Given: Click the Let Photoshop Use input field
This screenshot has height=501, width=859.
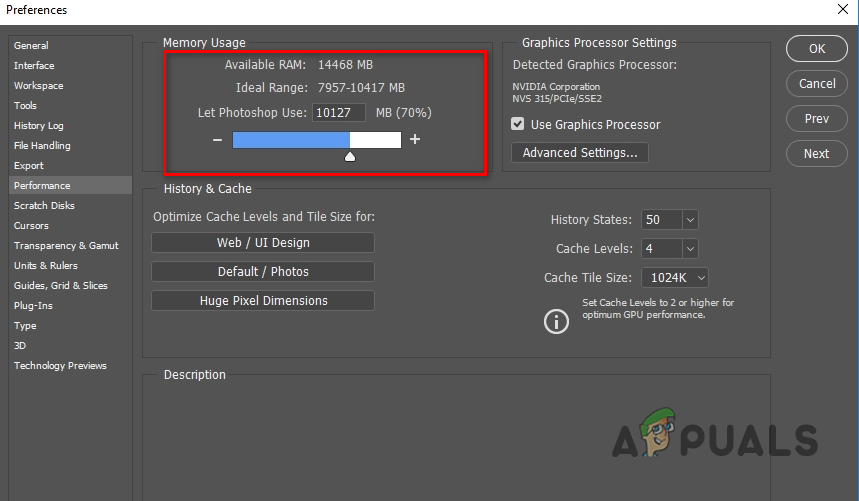Looking at the screenshot, I should pos(339,113).
